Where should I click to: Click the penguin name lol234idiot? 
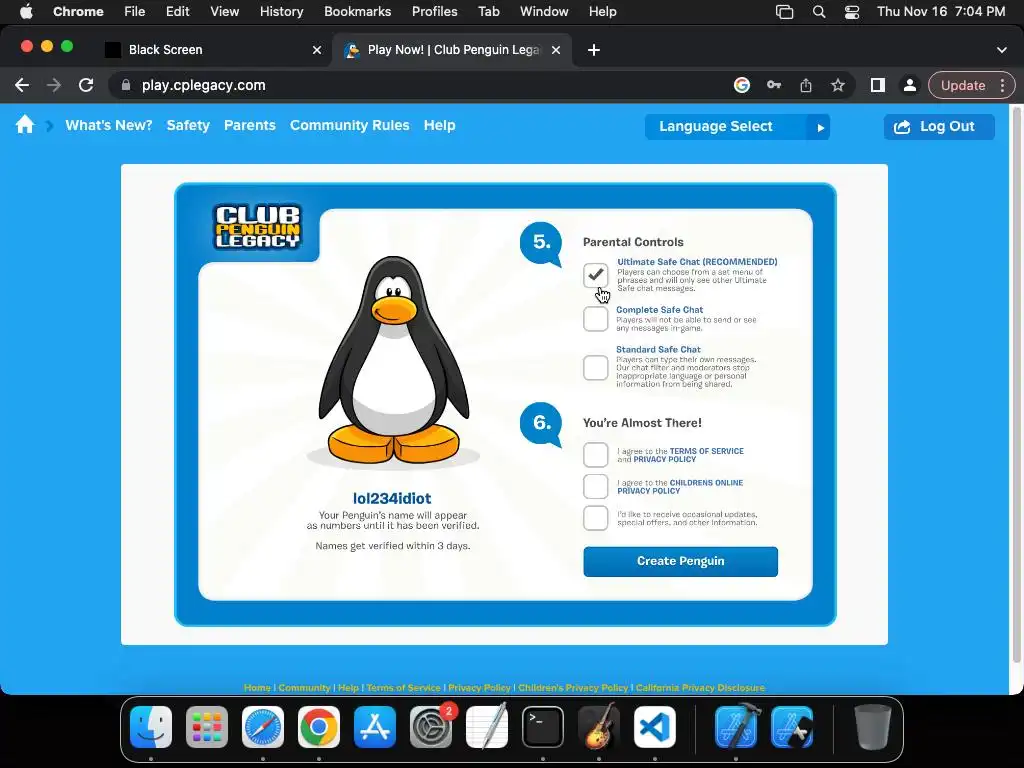pos(392,498)
